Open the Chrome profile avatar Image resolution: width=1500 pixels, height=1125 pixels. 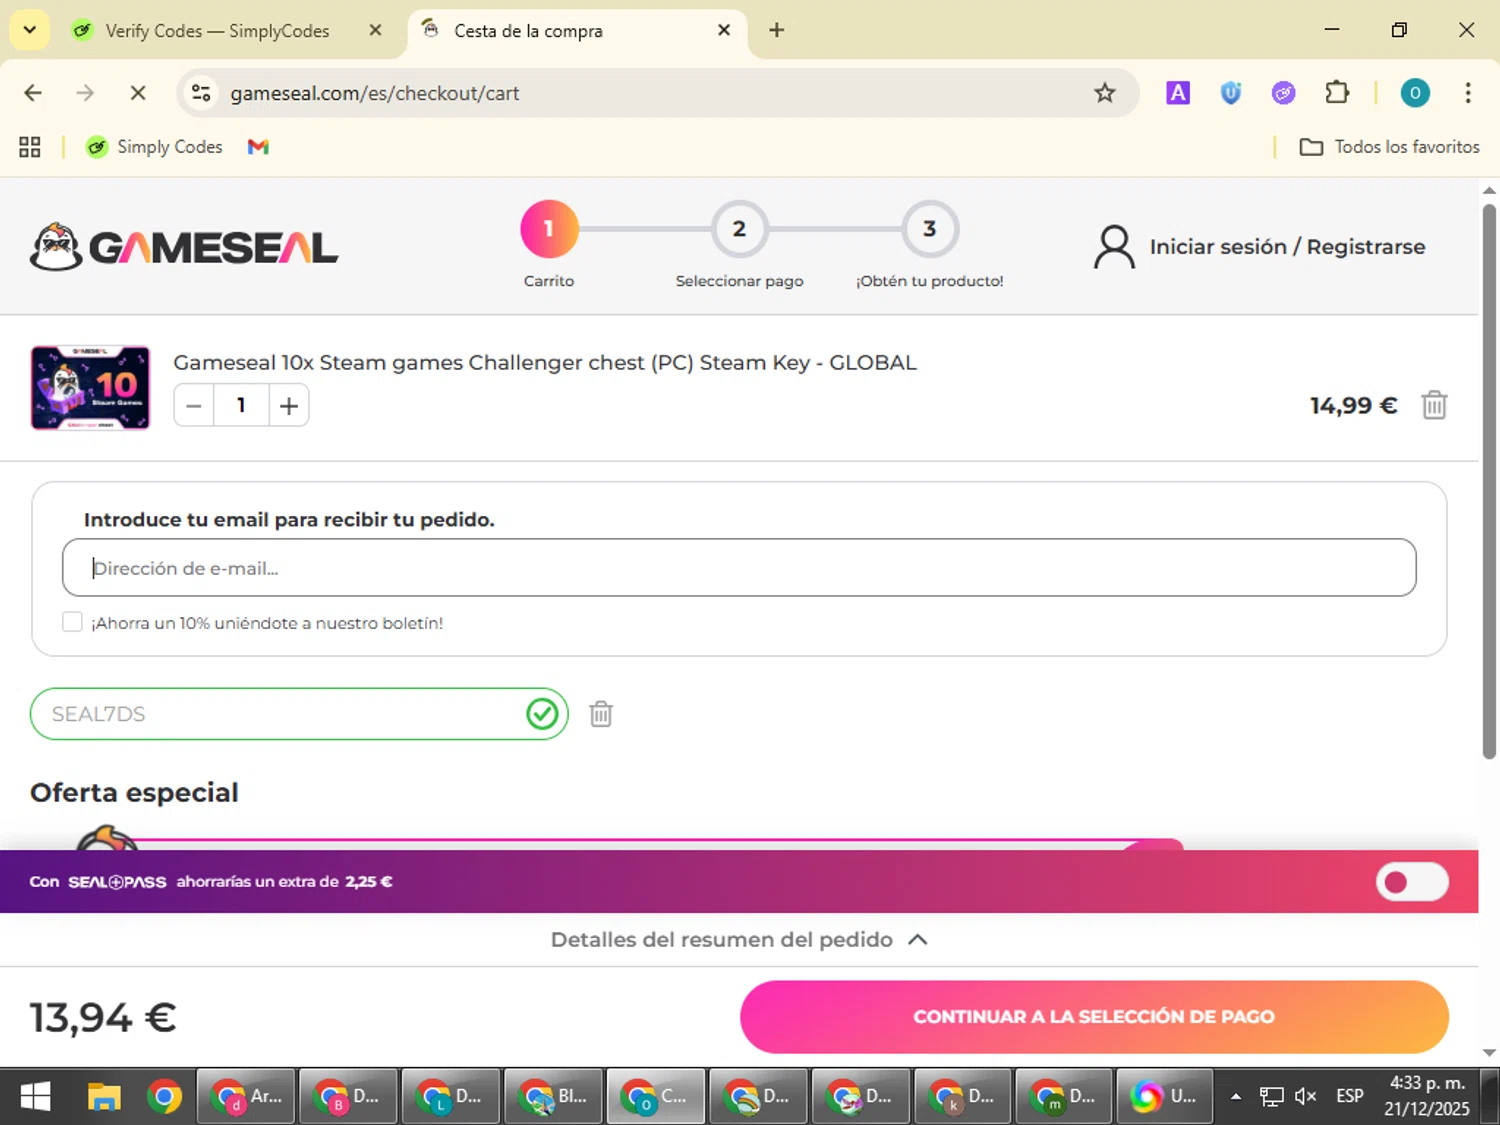point(1414,93)
